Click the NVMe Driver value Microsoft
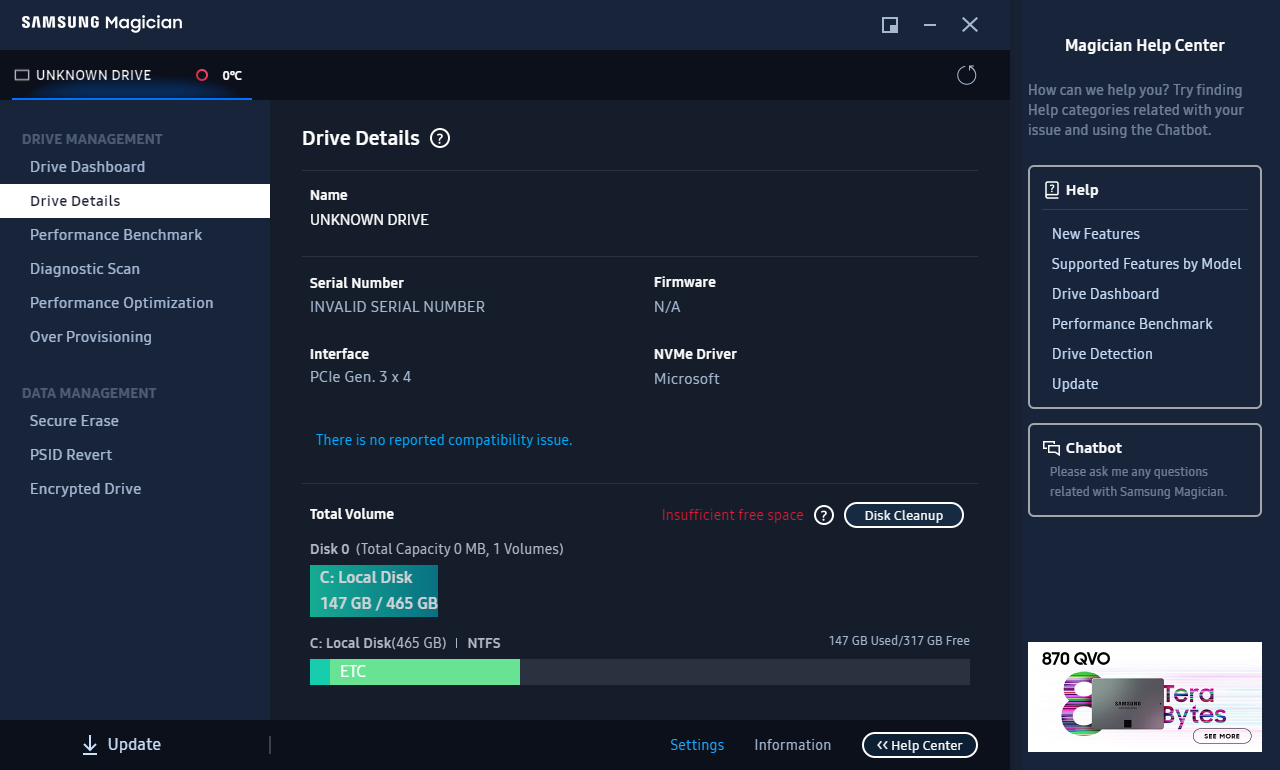The image size is (1280, 770). pyautogui.click(x=686, y=379)
